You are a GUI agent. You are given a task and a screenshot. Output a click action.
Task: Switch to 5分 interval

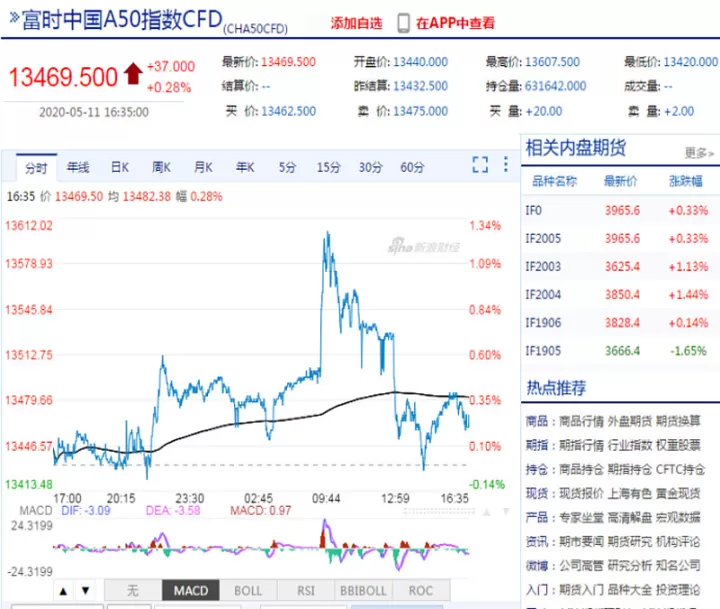[287, 167]
